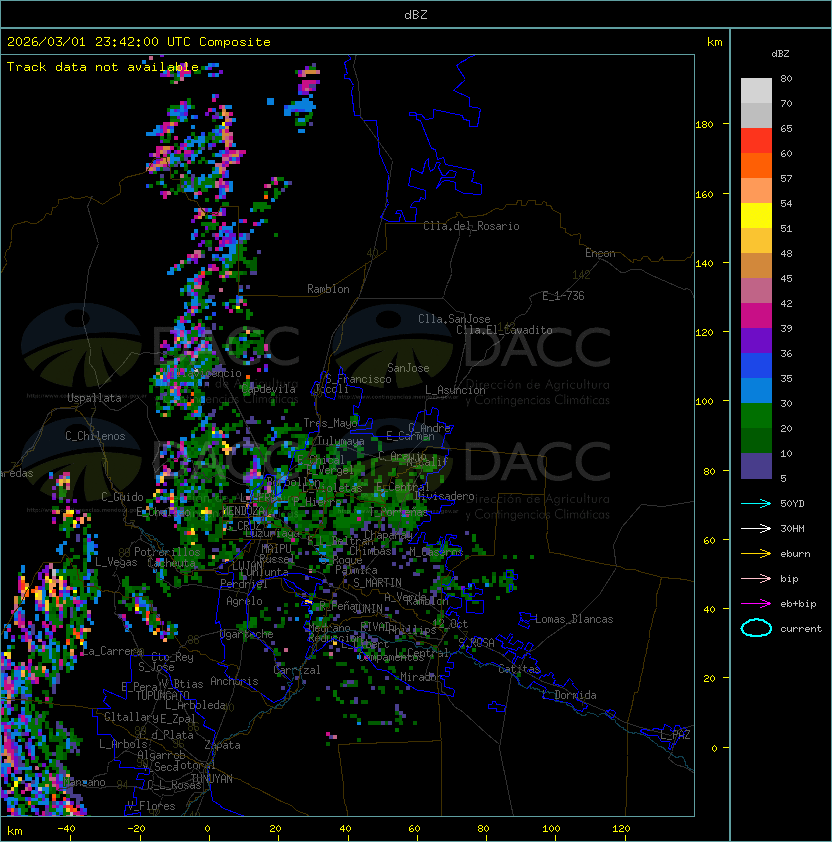Click the 'L_Dormida' map label

coord(569,695)
